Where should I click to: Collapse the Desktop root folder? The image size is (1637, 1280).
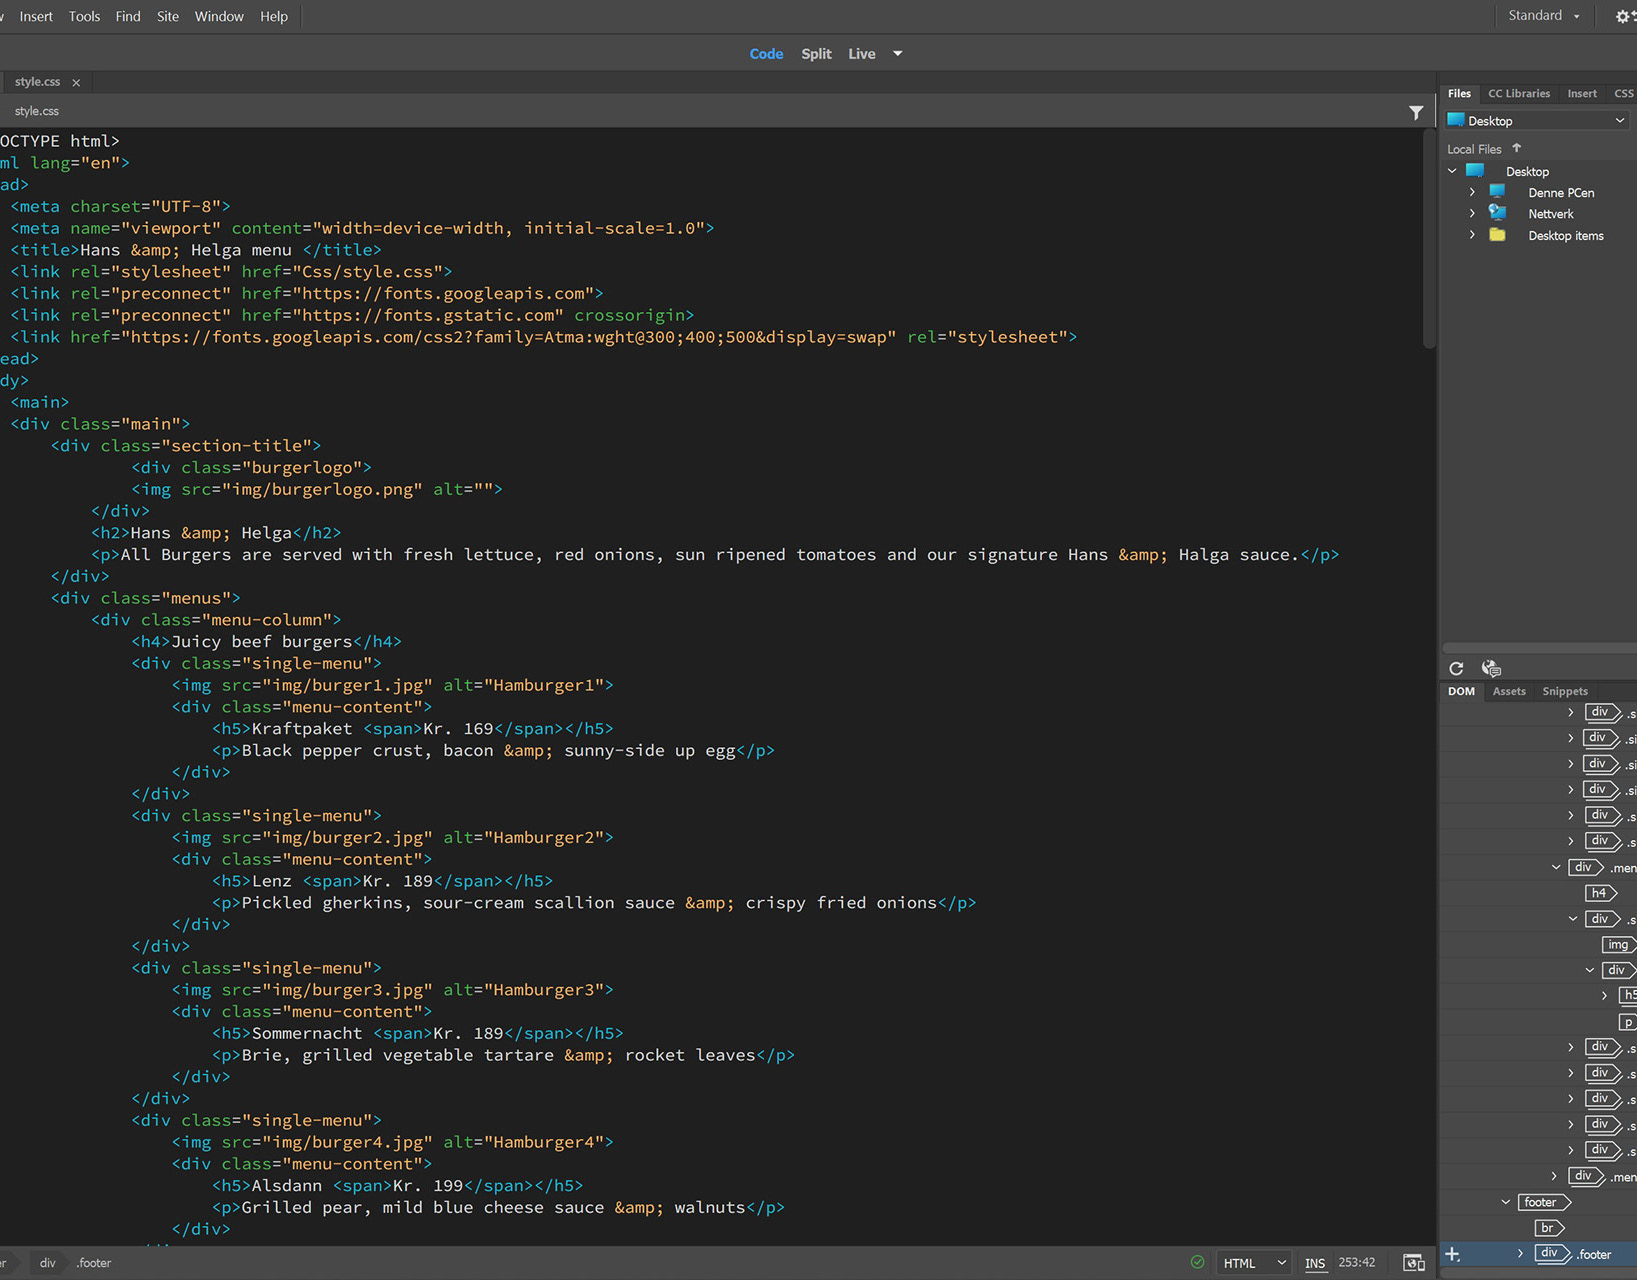[1453, 171]
